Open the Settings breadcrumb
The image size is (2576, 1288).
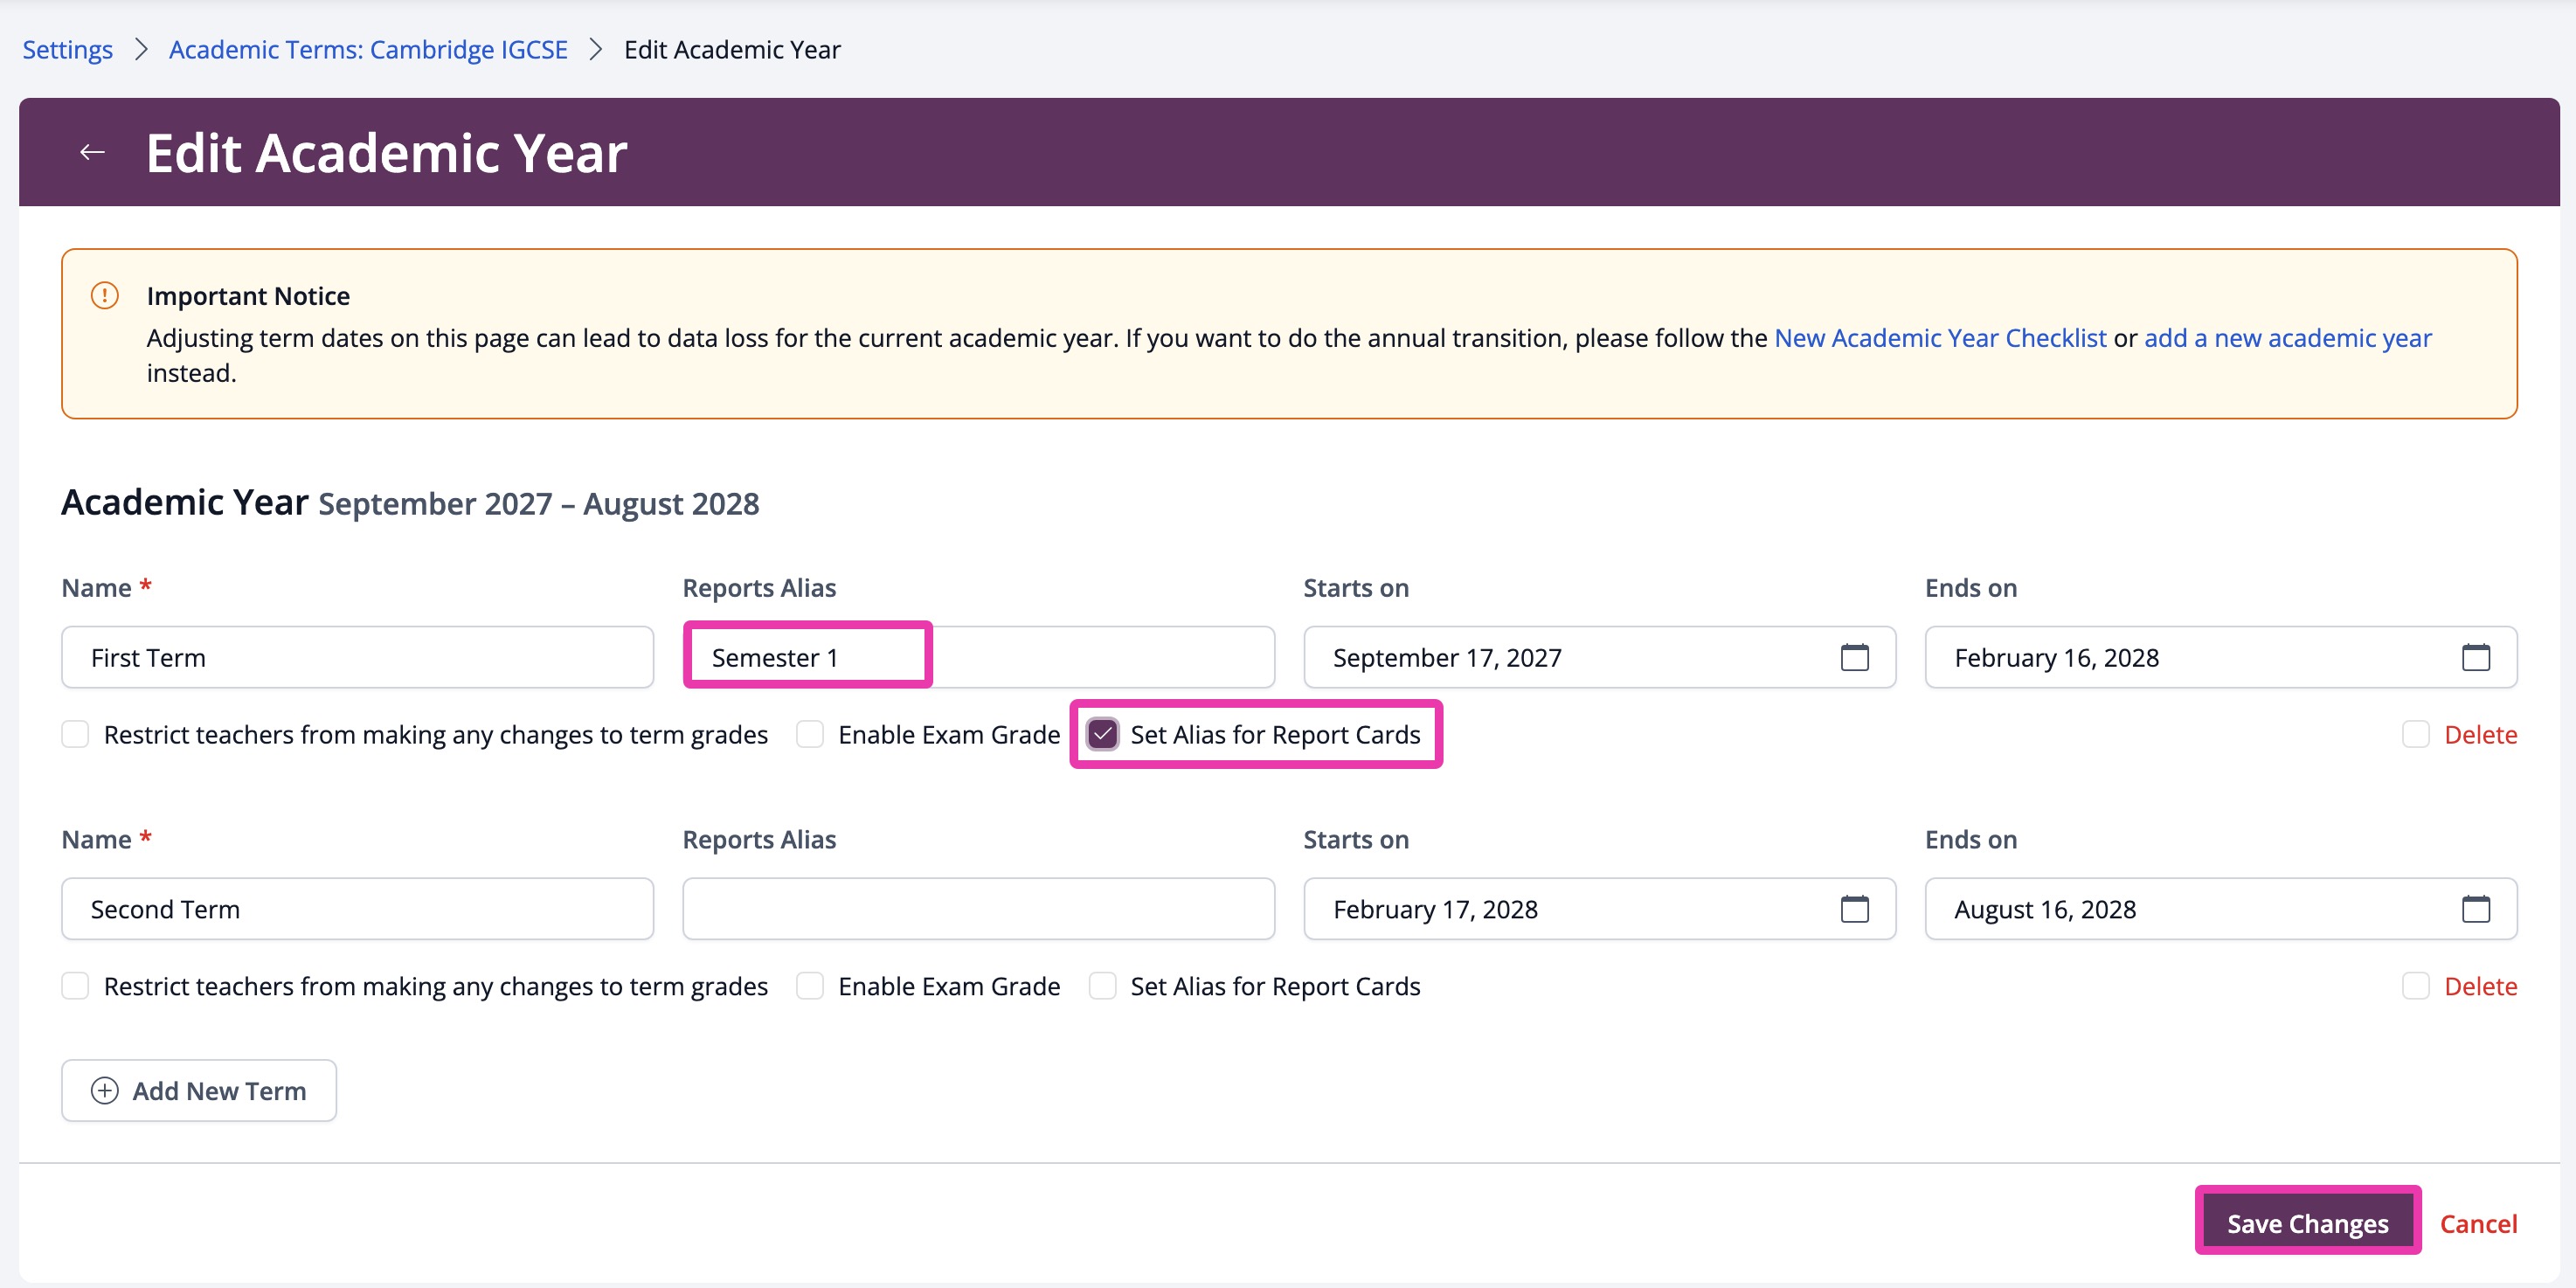(66, 49)
